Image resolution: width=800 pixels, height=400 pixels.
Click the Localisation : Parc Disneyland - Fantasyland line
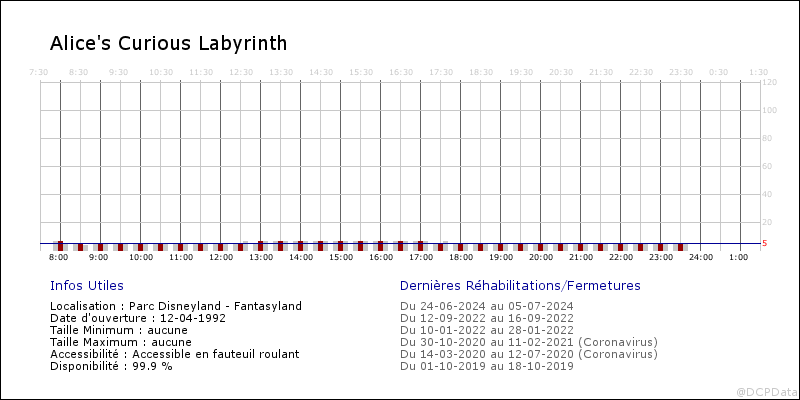point(176,307)
